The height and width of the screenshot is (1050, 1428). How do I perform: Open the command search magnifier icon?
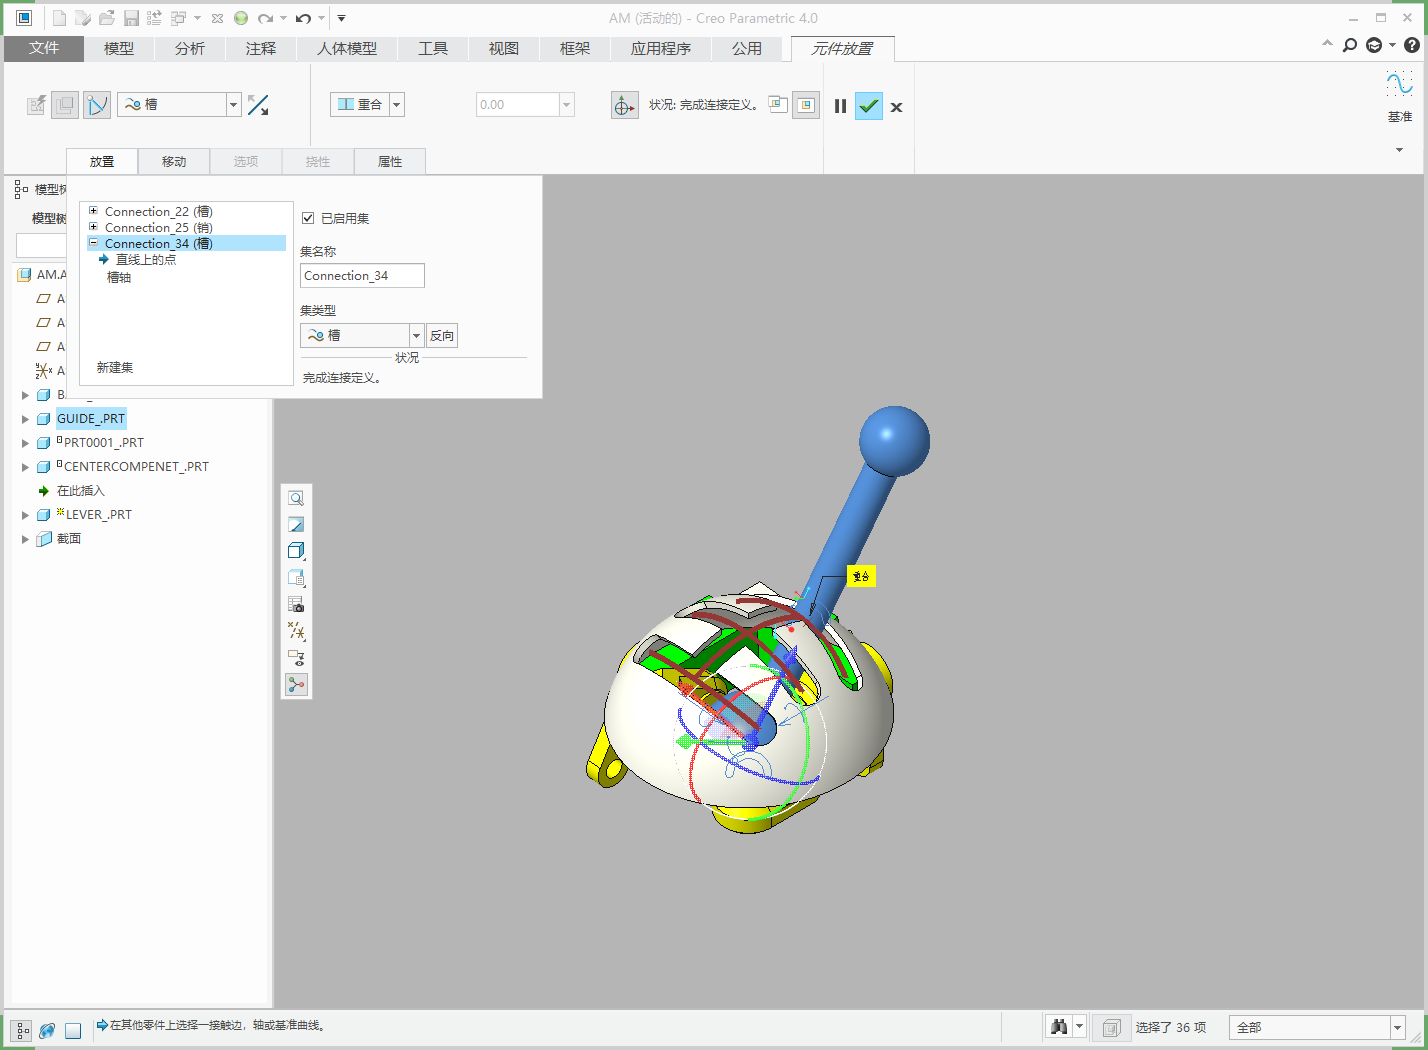pyautogui.click(x=1350, y=45)
